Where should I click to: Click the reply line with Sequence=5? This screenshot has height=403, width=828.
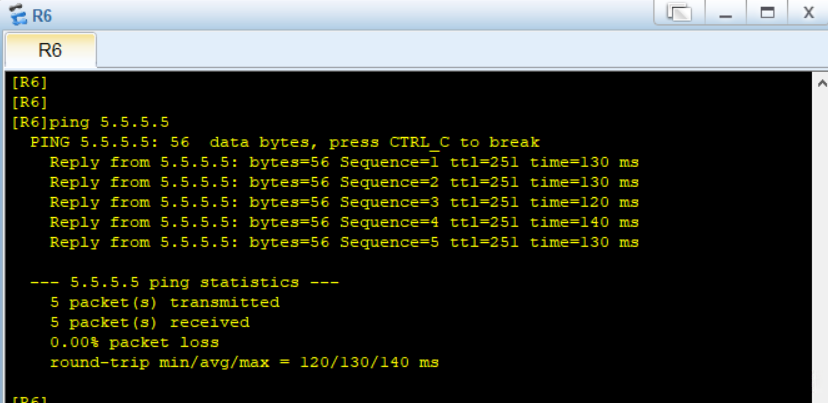pyautogui.click(x=343, y=242)
